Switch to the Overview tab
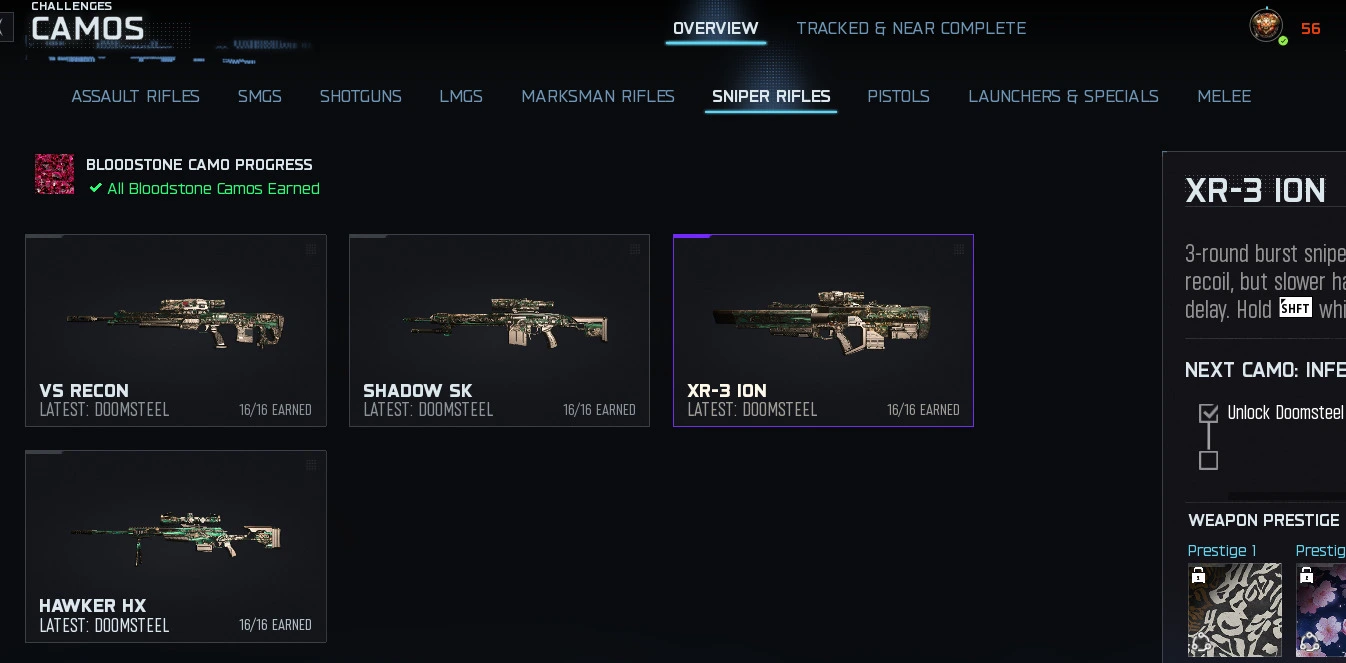 [716, 28]
